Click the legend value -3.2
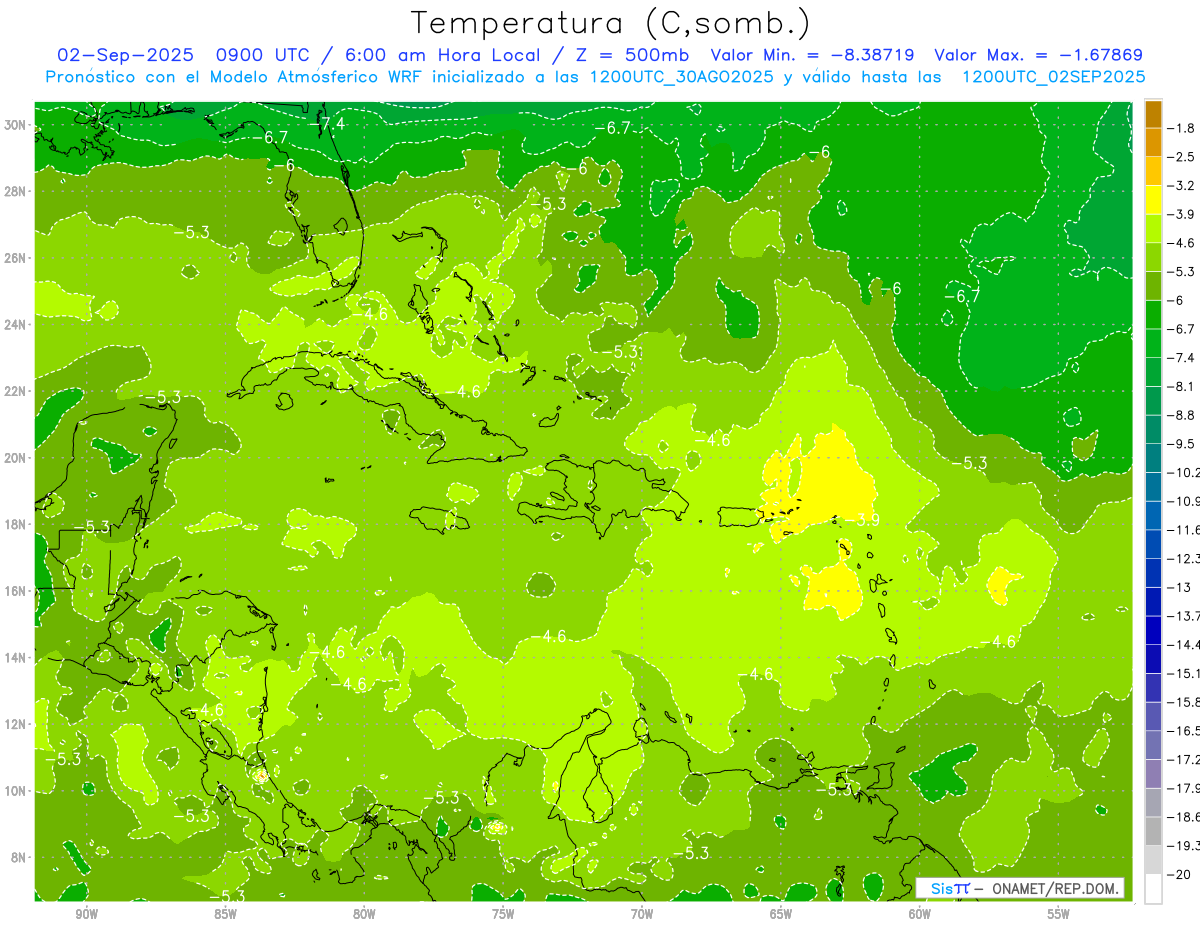Viewport: 1200px width, 927px height. coord(1181,186)
